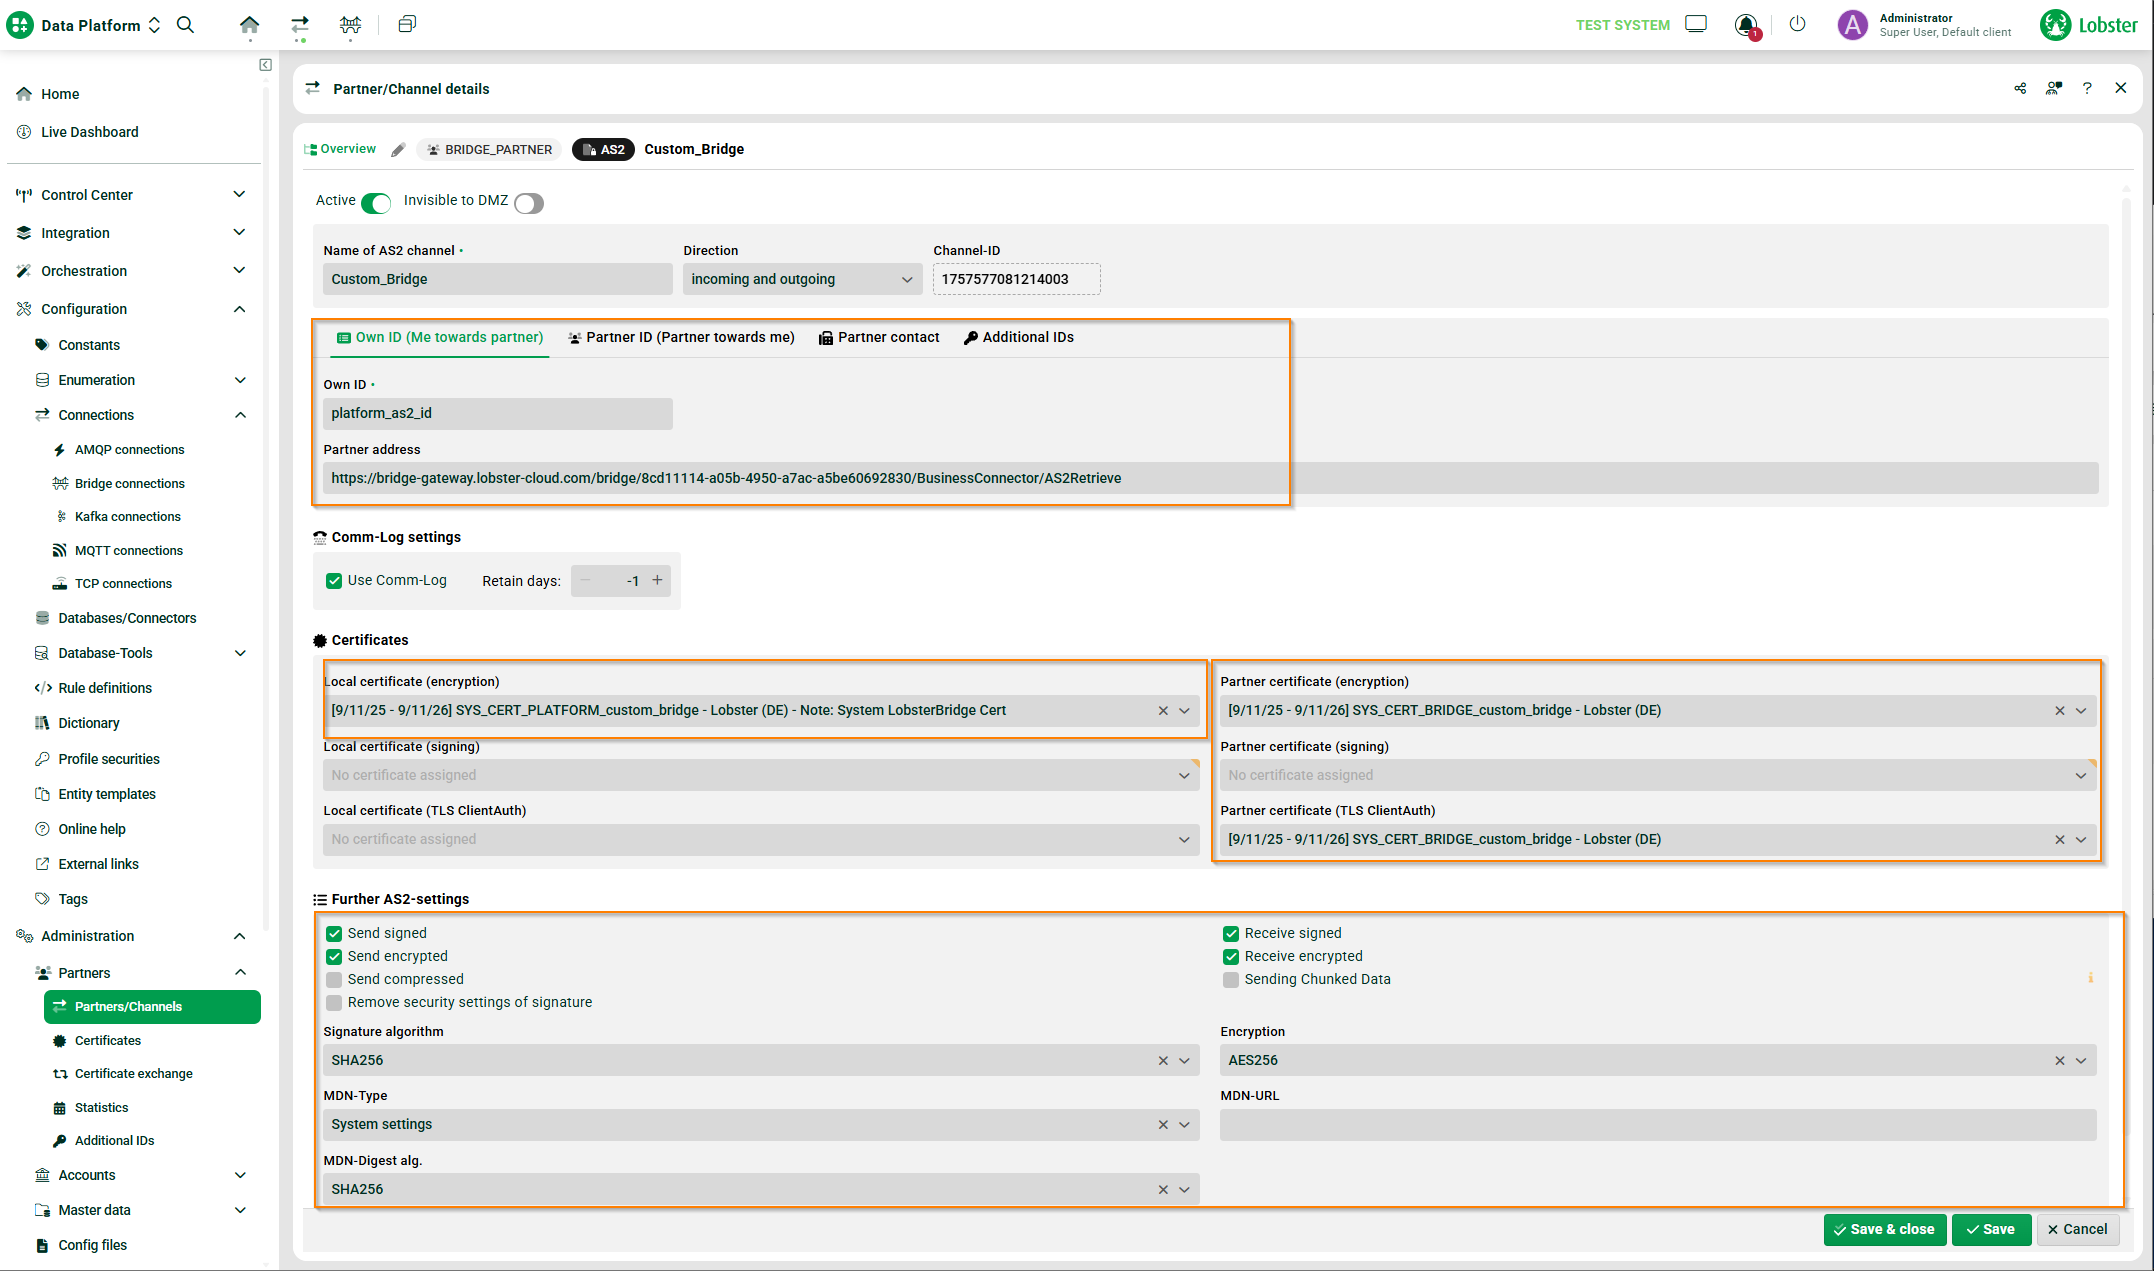Click the share icon in panel header
2154x1271 pixels.
click(x=2020, y=88)
